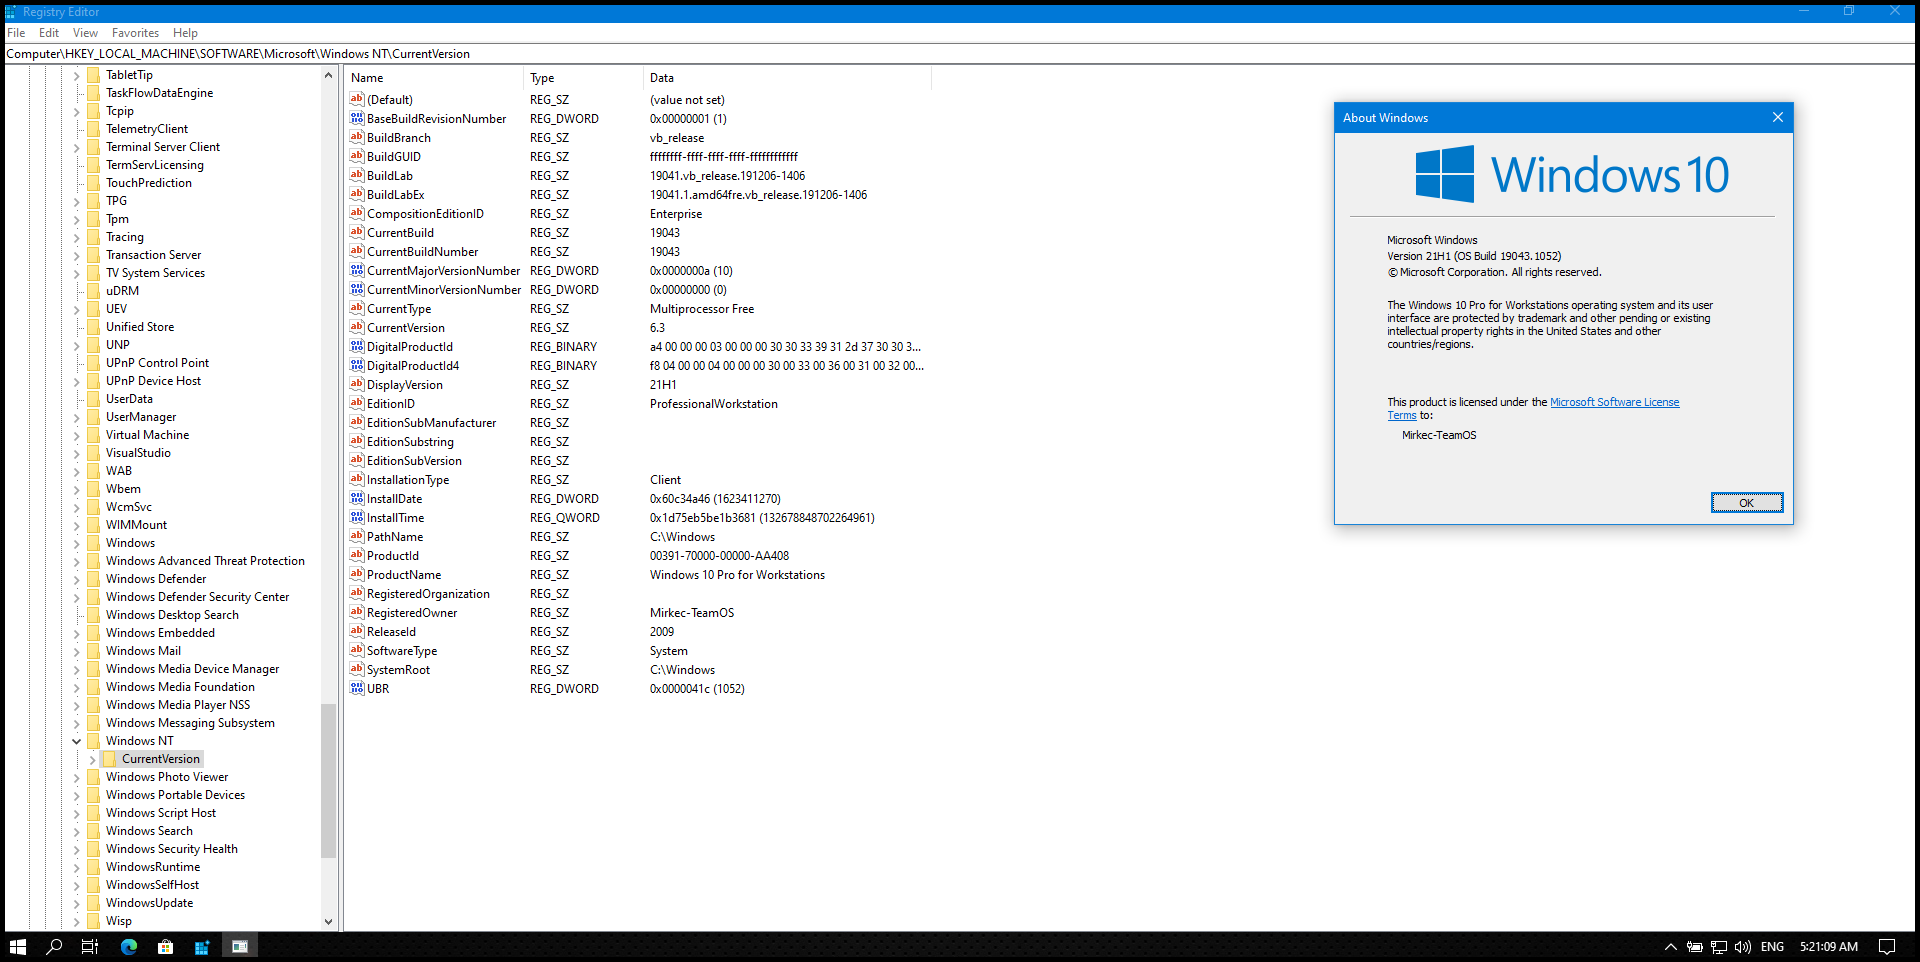Expand the WindowsUpdate tree node
This screenshot has height=962, width=1920.
(x=76, y=903)
